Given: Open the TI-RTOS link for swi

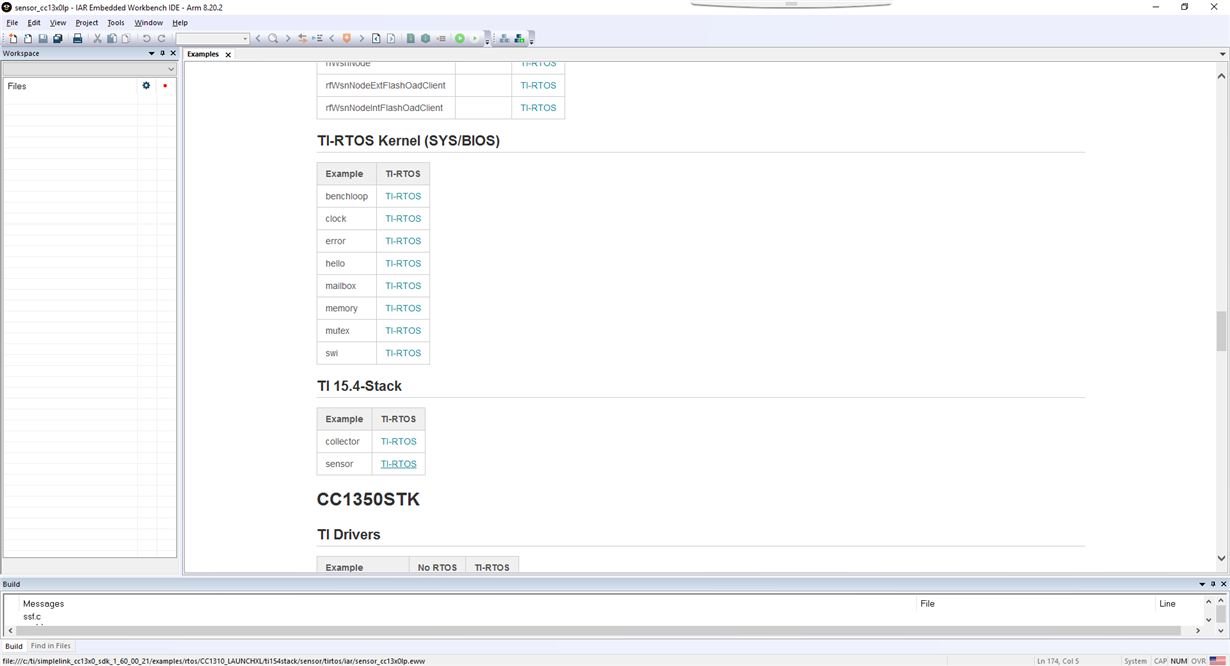Looking at the screenshot, I should tap(403, 353).
